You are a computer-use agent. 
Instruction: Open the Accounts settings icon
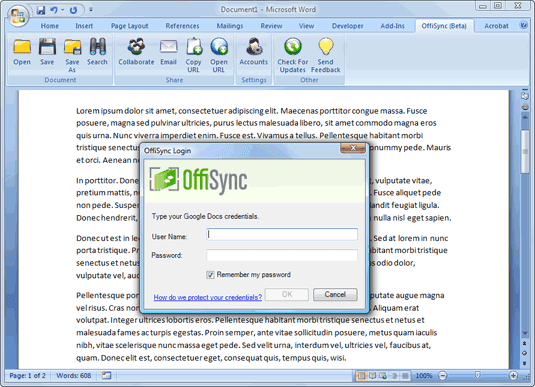254,47
